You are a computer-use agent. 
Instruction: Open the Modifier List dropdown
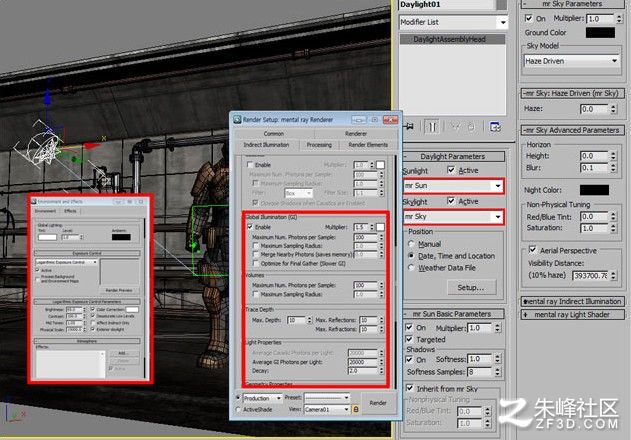tap(454, 22)
